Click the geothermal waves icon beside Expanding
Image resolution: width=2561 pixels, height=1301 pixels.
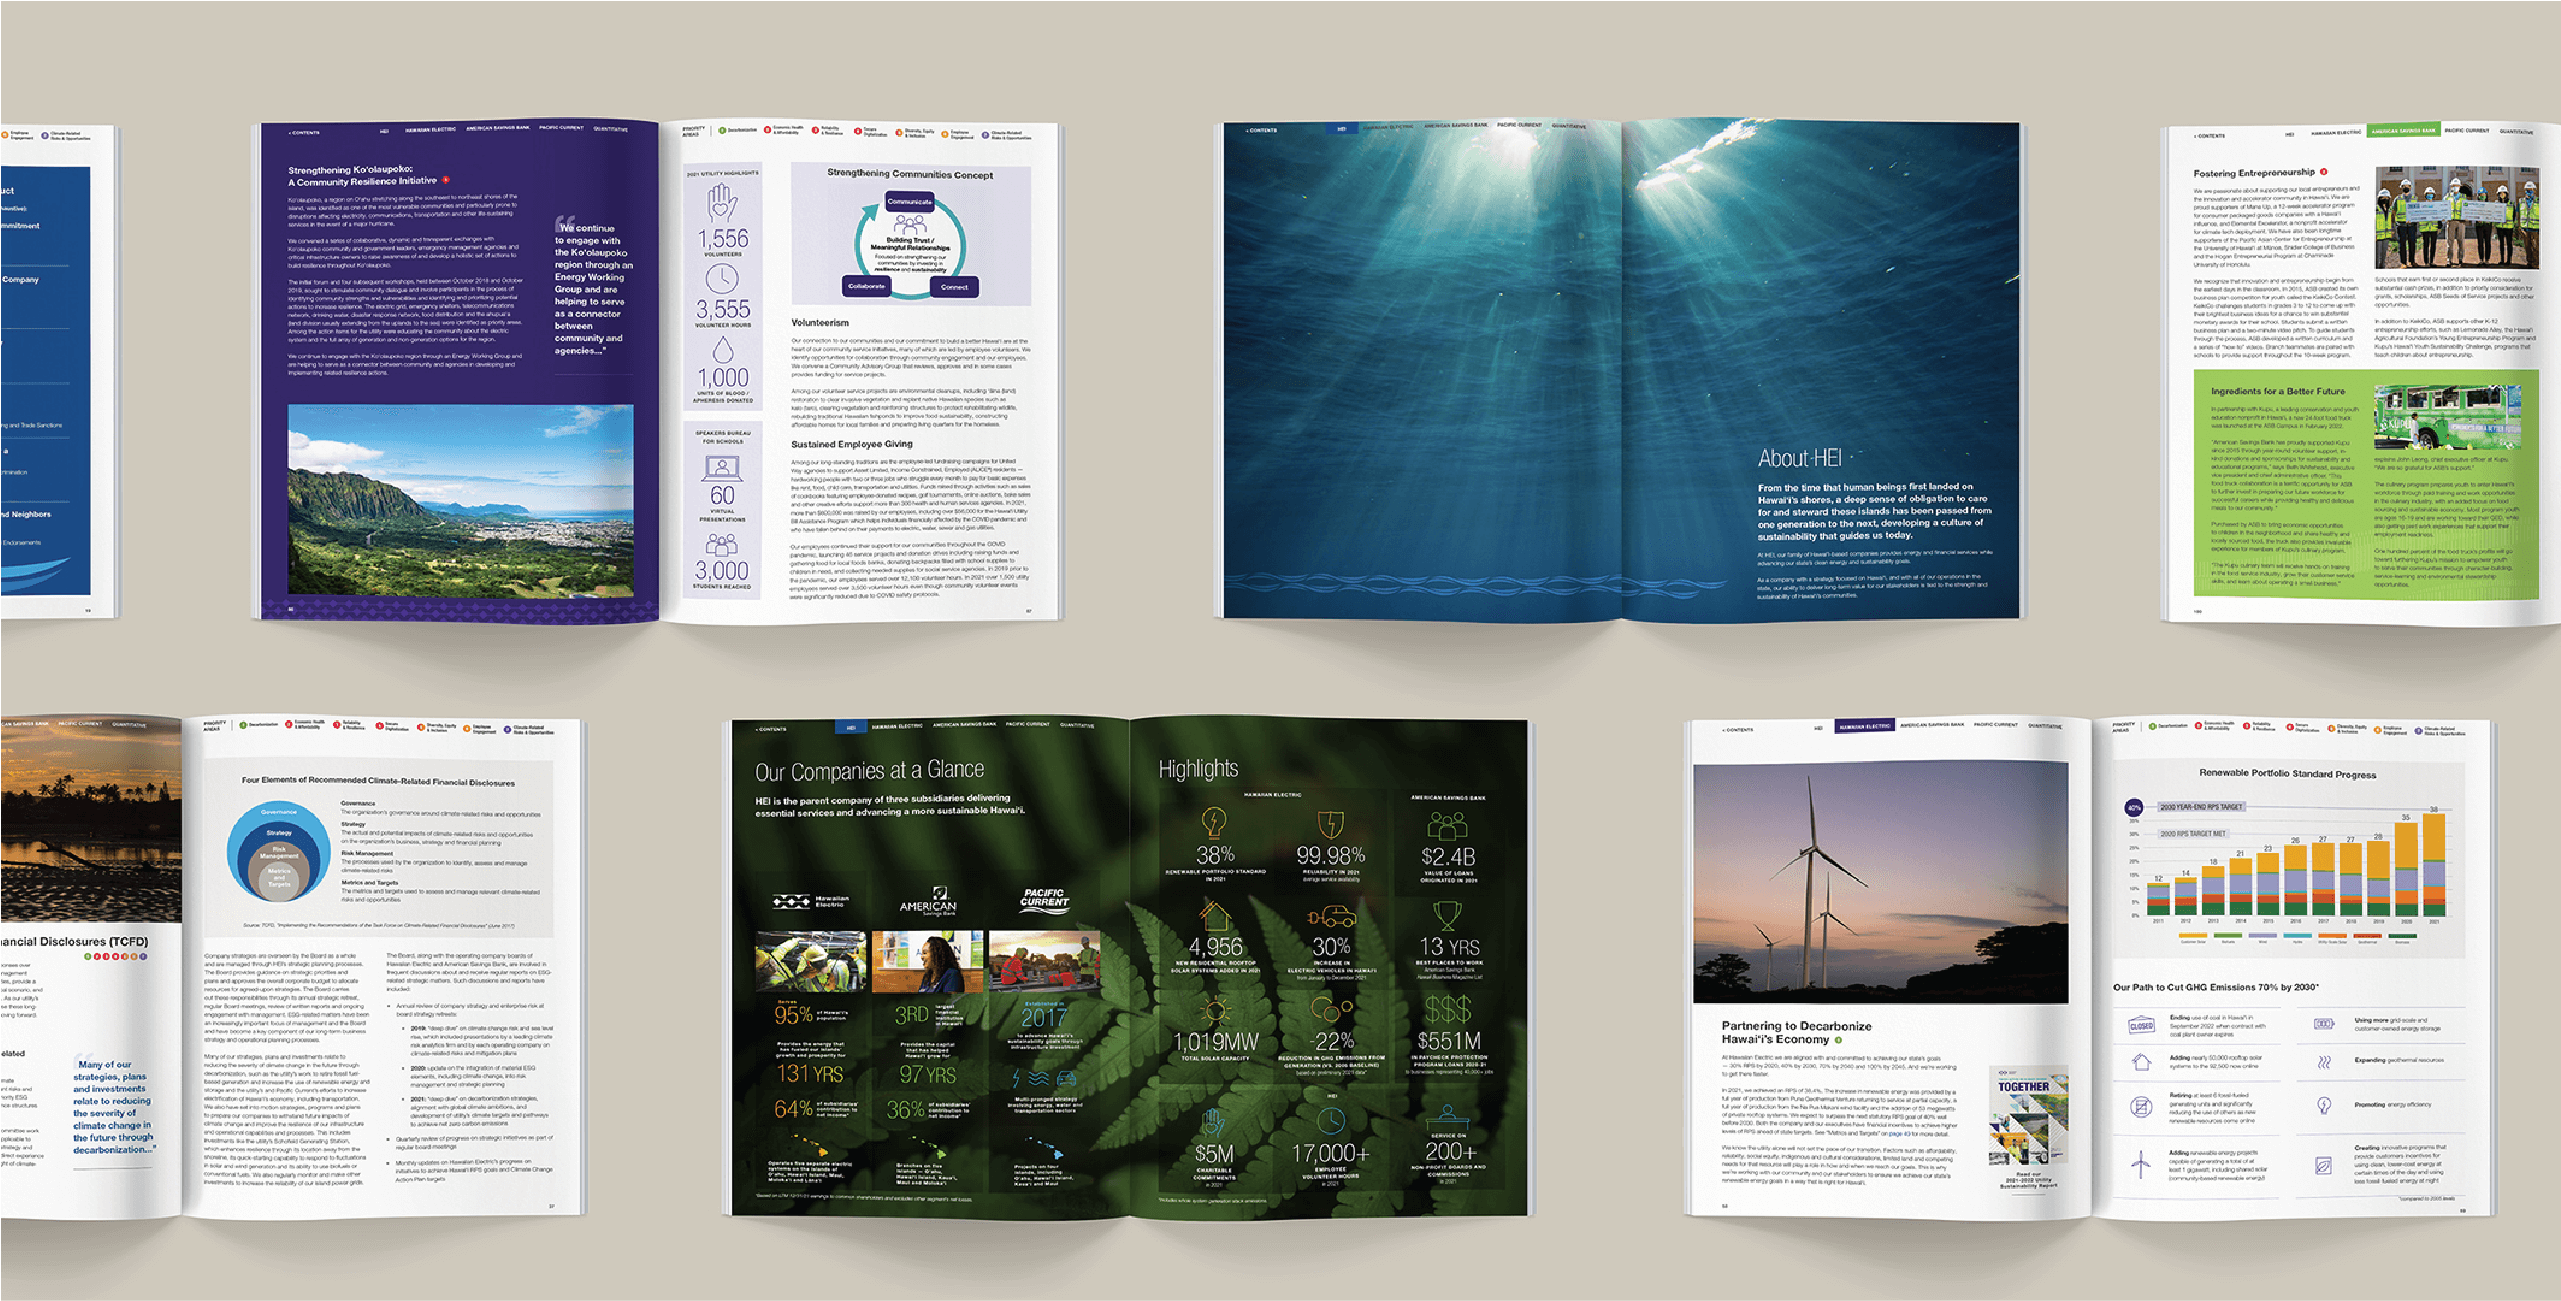2324,1062
